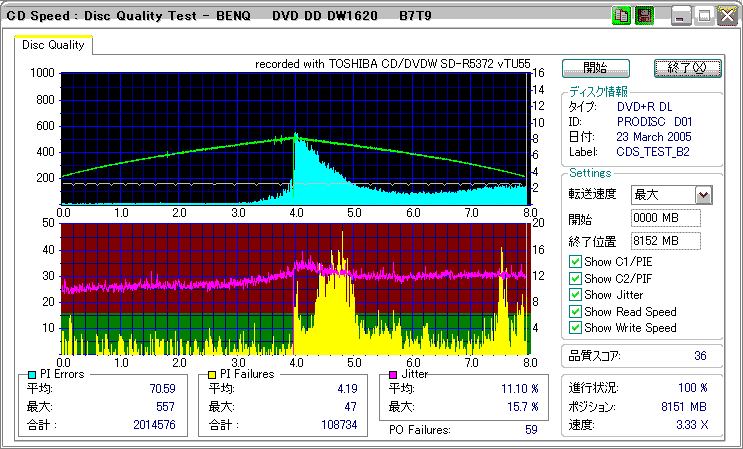Click the magenta Jitter legend square
This screenshot has width=743, height=449.
click(x=393, y=374)
